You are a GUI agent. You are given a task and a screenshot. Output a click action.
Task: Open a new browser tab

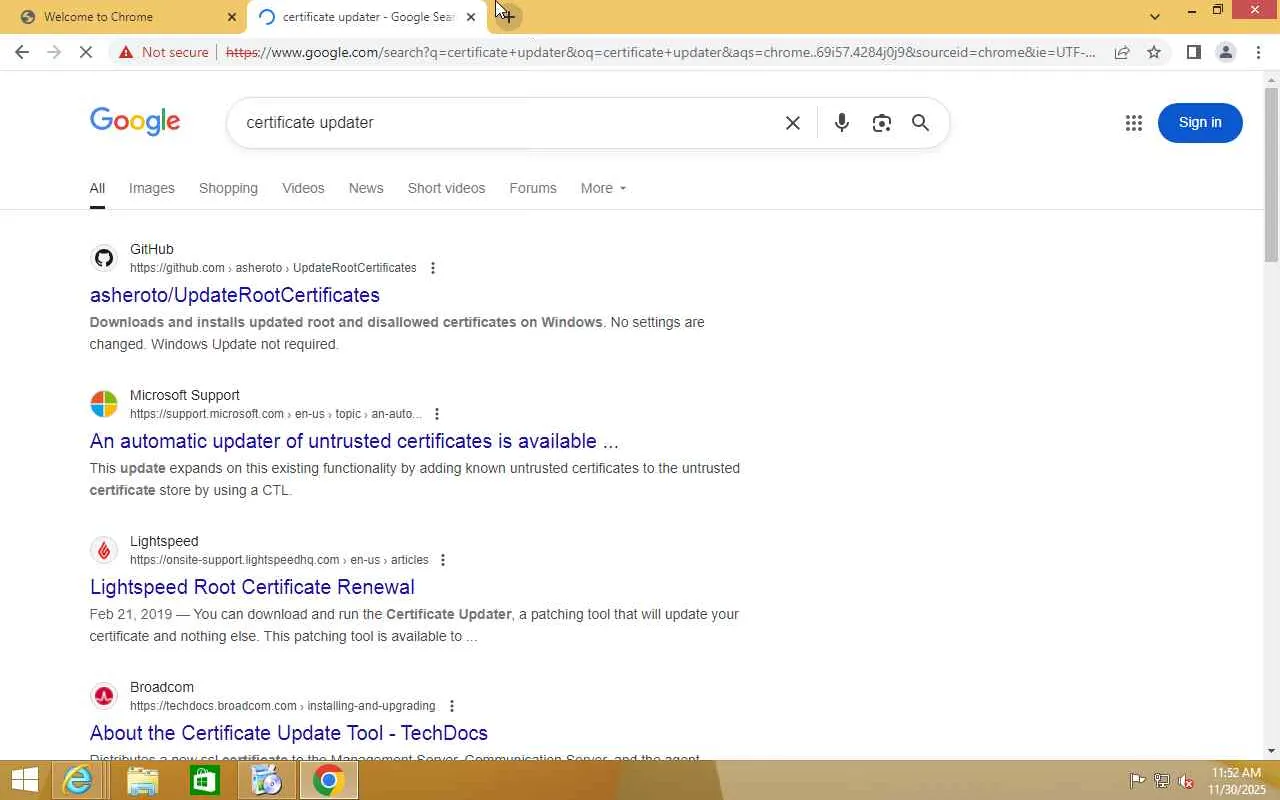coord(508,16)
